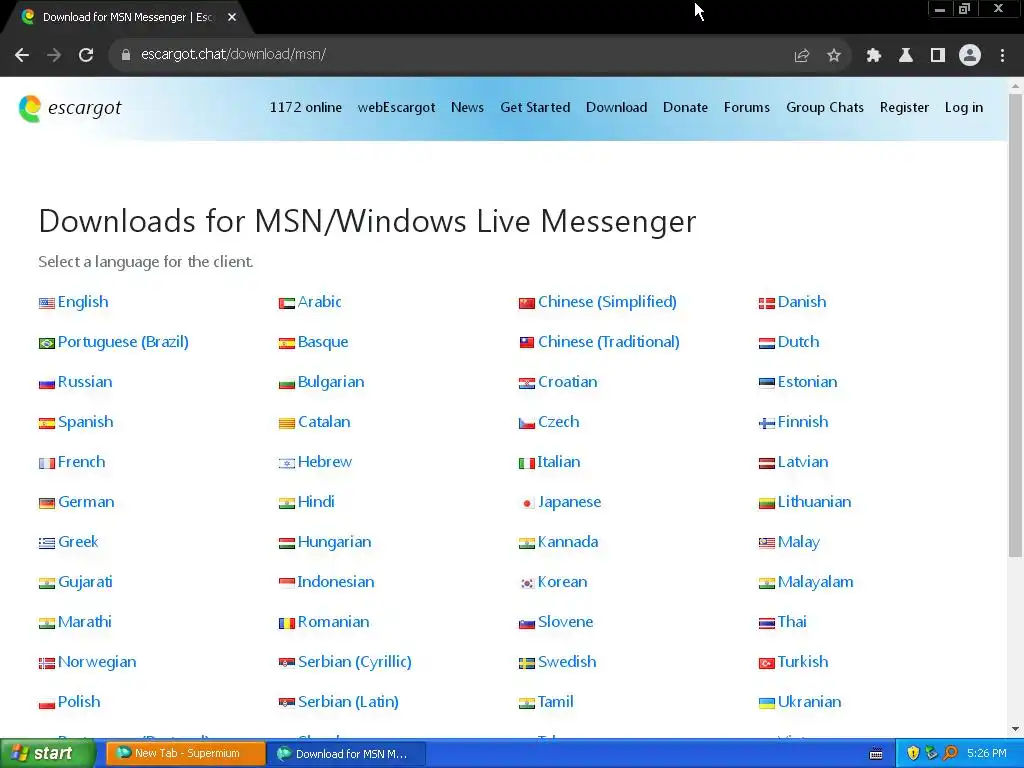This screenshot has height=768, width=1024.
Task: Open the security shield tray icon
Action: click(x=913, y=754)
